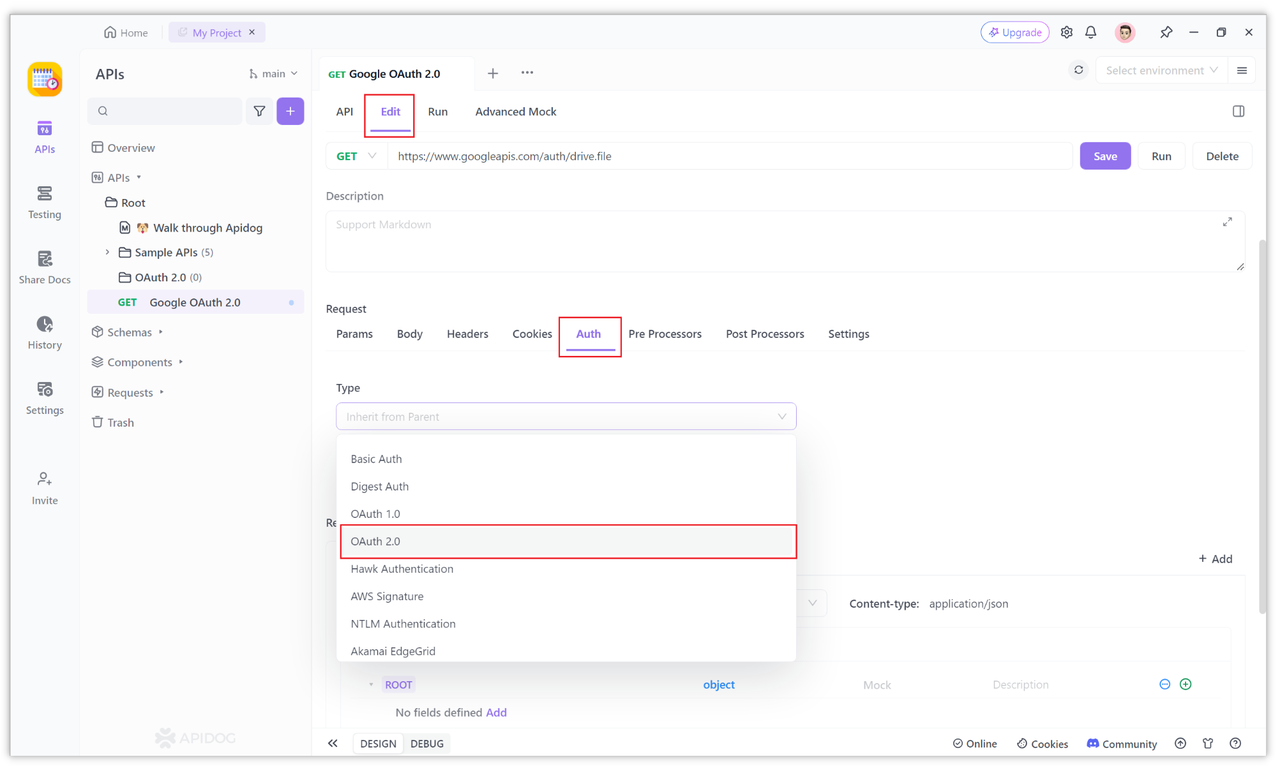Select NTLM Authentication option
Image resolution: width=1280 pixels, height=766 pixels.
coord(566,623)
